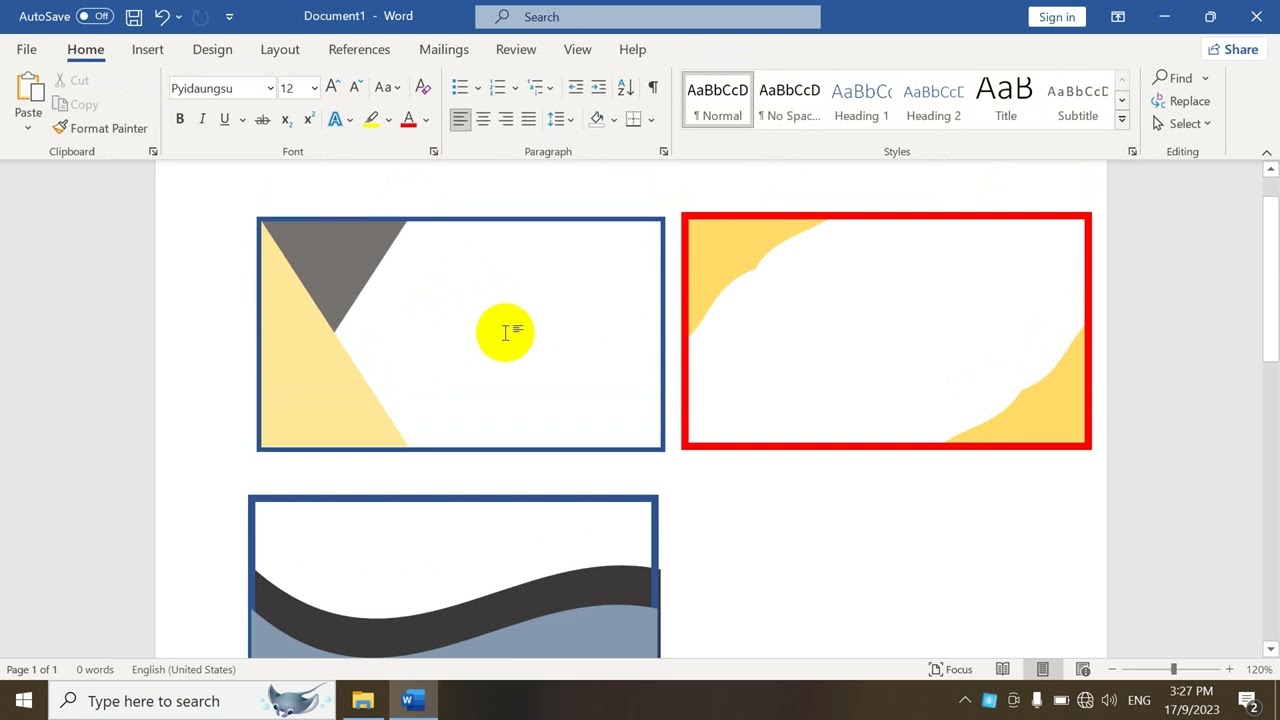Open Read Mode view in status bar
Viewport: 1280px width, 720px height.
click(1002, 669)
